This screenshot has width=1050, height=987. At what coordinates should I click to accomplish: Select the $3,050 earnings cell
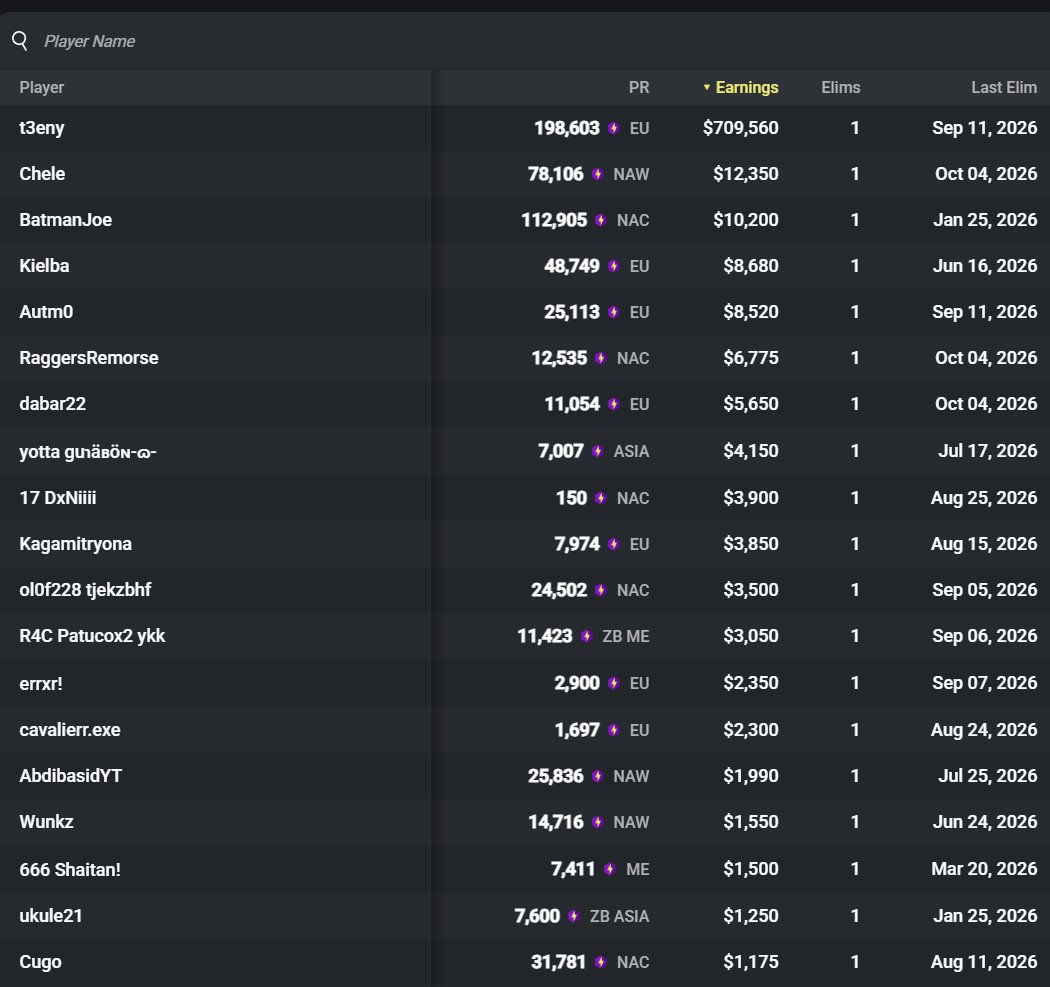pyautogui.click(x=751, y=636)
